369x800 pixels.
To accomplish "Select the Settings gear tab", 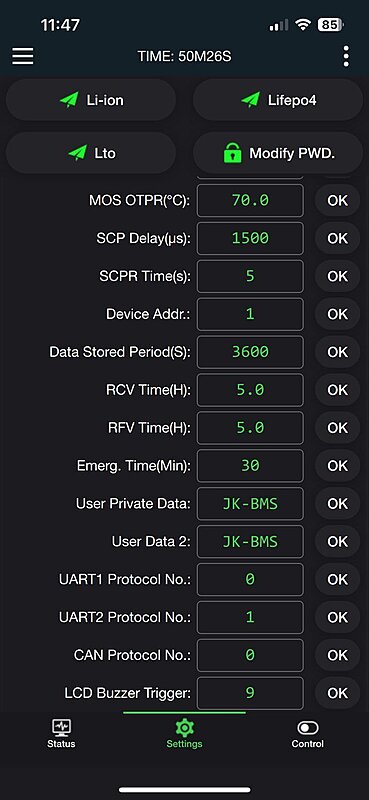I will [184, 734].
